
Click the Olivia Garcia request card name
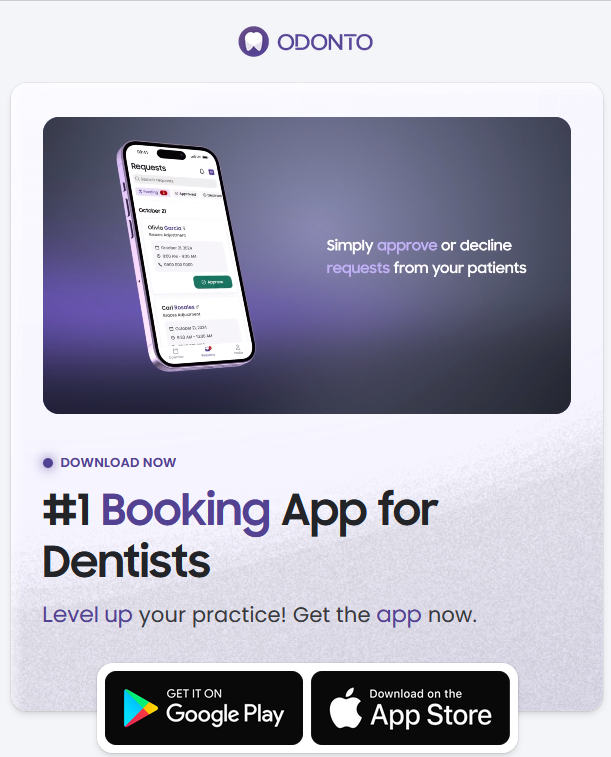[165, 227]
